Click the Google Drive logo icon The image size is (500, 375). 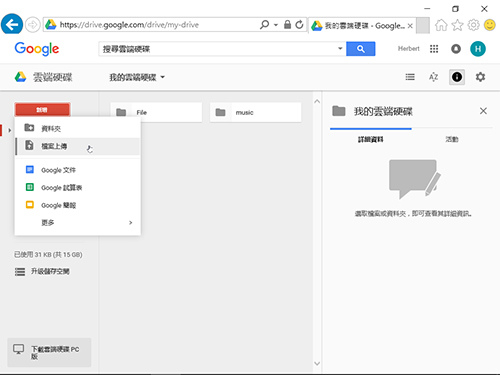[x=20, y=77]
